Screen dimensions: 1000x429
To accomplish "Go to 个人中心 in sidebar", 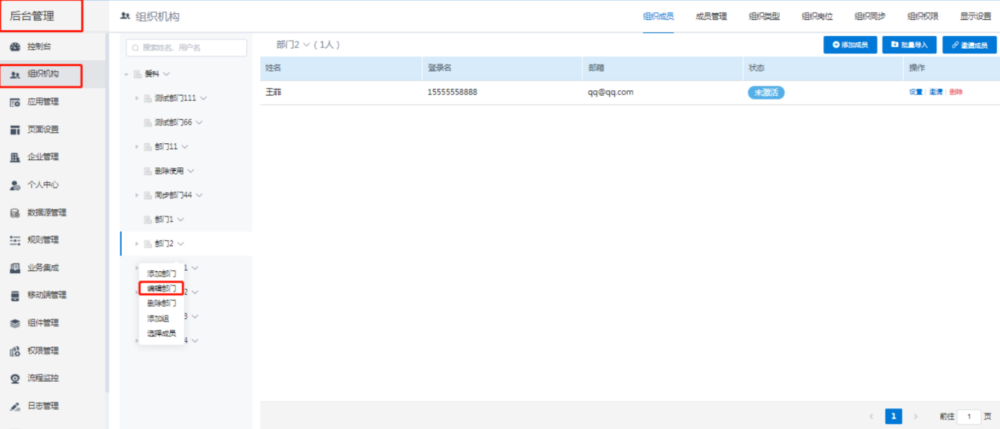I will (15, 185).
